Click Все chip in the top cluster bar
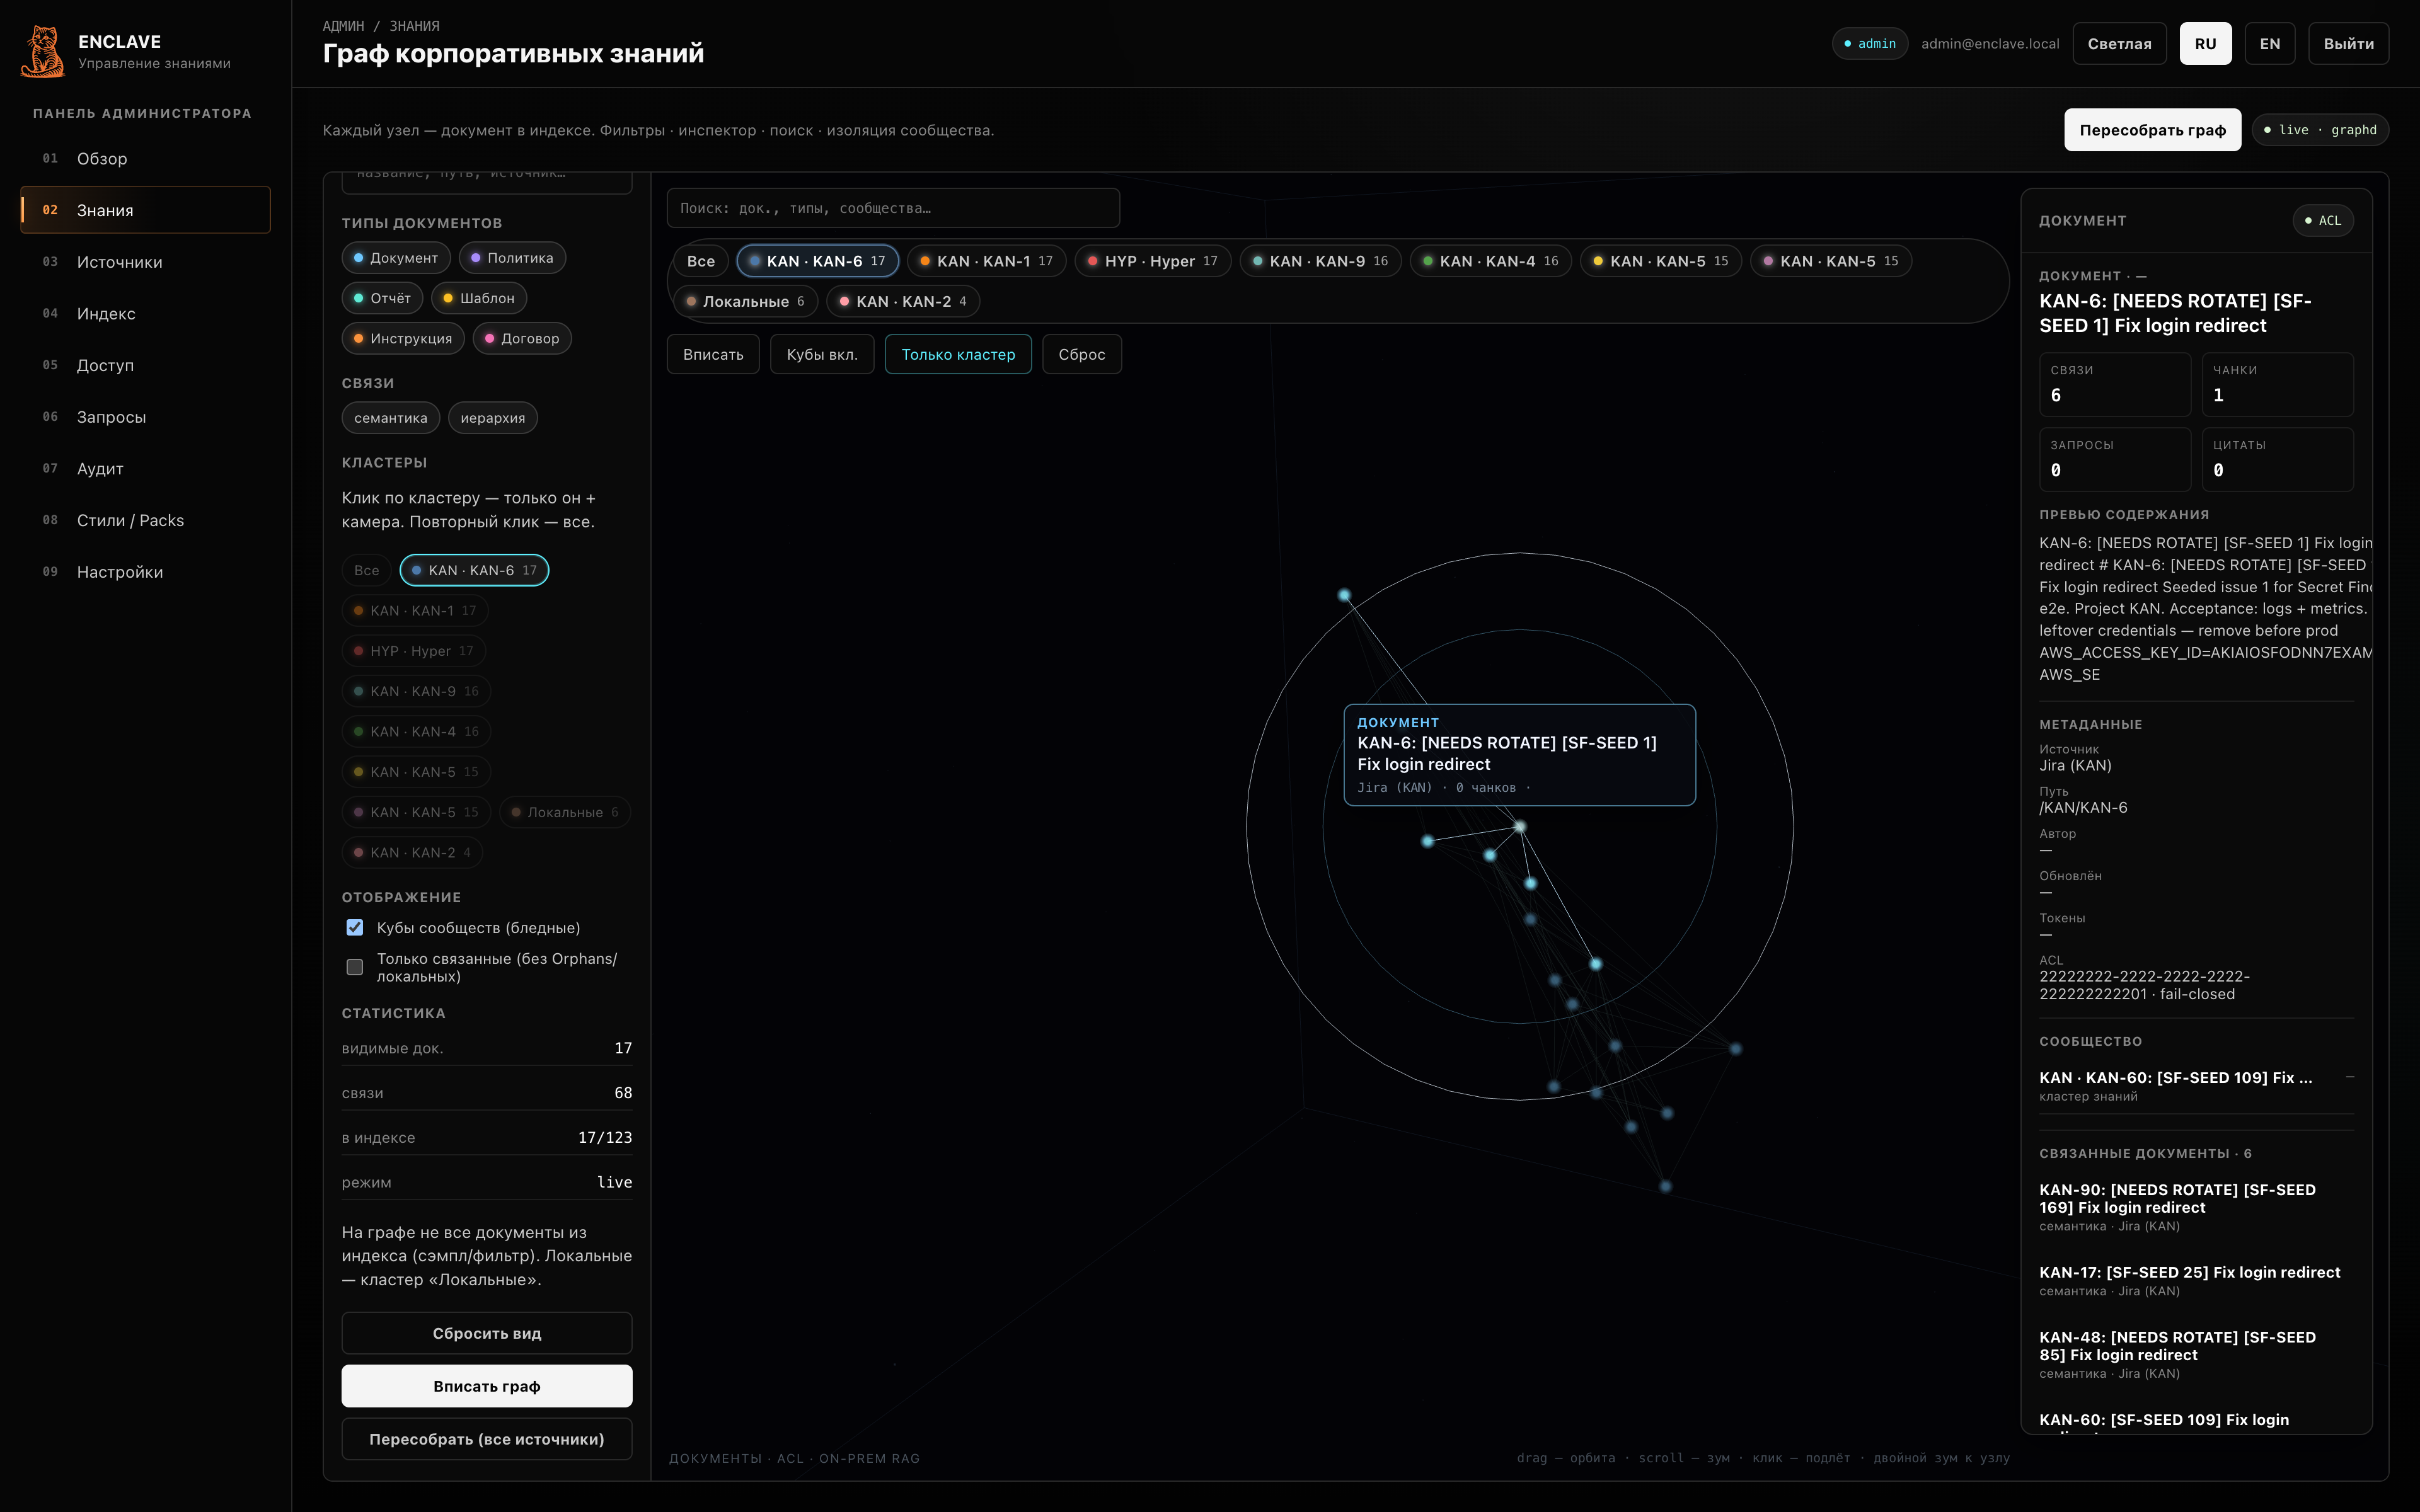Screen dimensions: 2420x1512 (701, 261)
